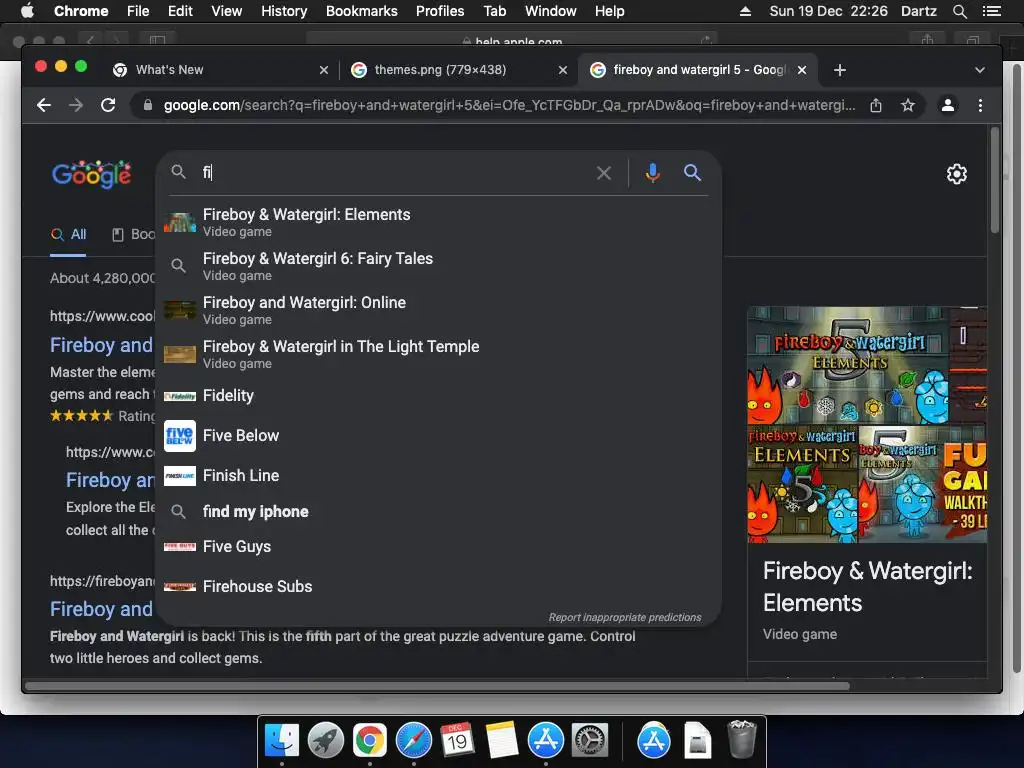1024x768 pixels.
Task: Select the Finish Line suggestion
Action: (x=438, y=475)
